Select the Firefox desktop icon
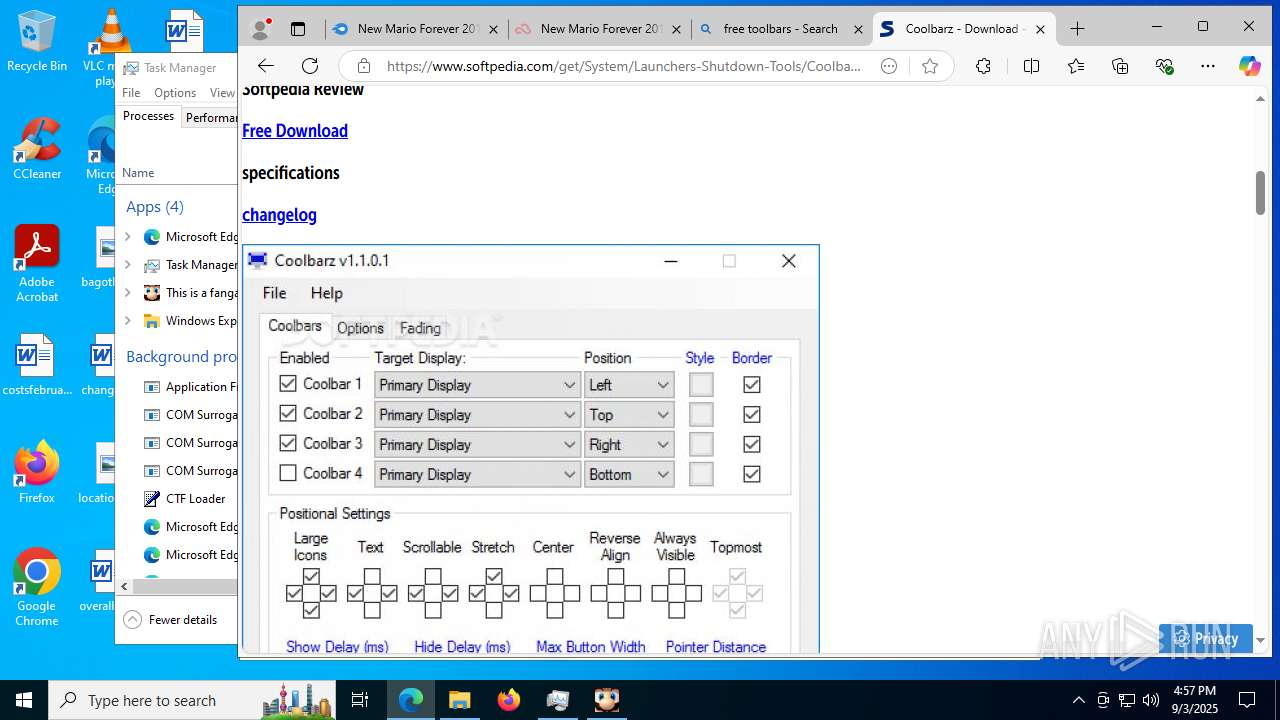 pos(37,472)
